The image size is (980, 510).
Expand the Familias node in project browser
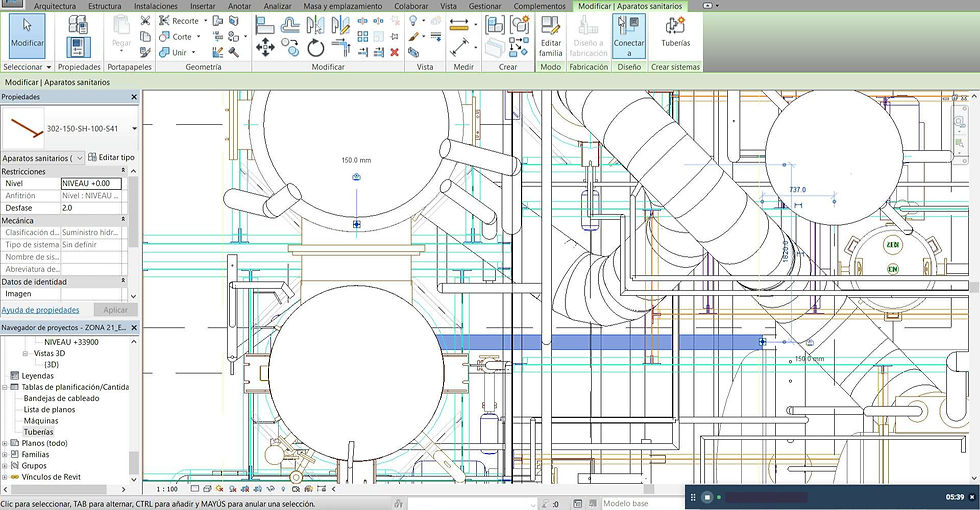point(5,454)
